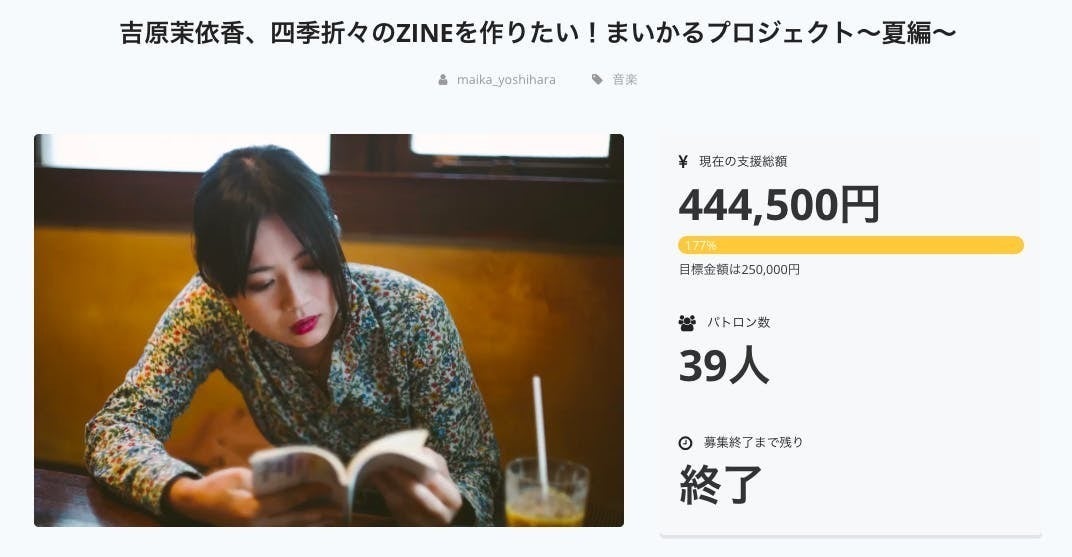This screenshot has width=1072, height=557.
Task: Click the project title heading
Action: (537, 32)
